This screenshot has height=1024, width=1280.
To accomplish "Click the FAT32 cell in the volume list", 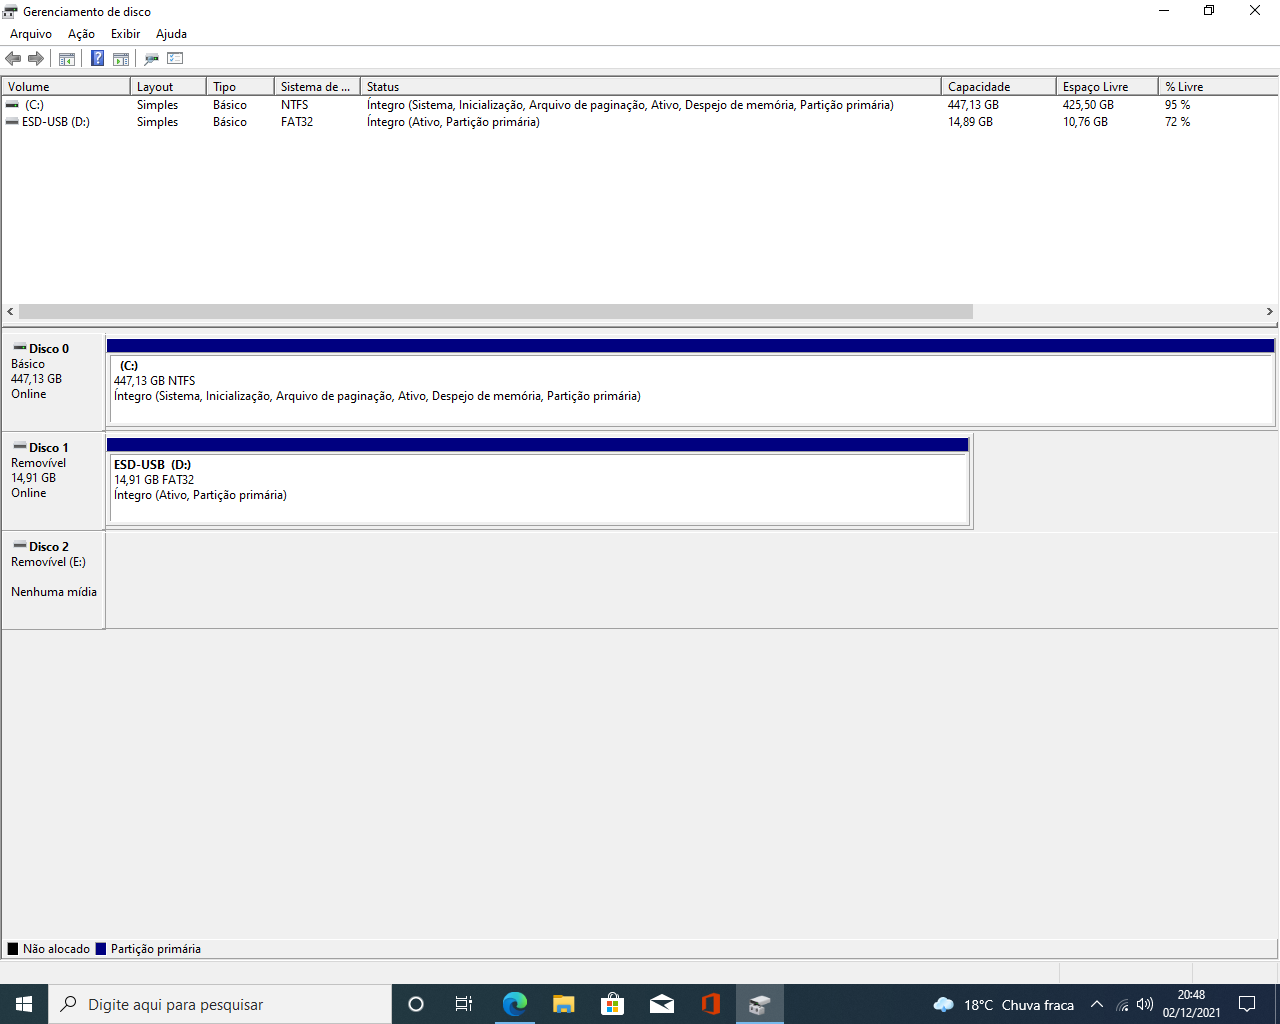I will coord(297,122).
